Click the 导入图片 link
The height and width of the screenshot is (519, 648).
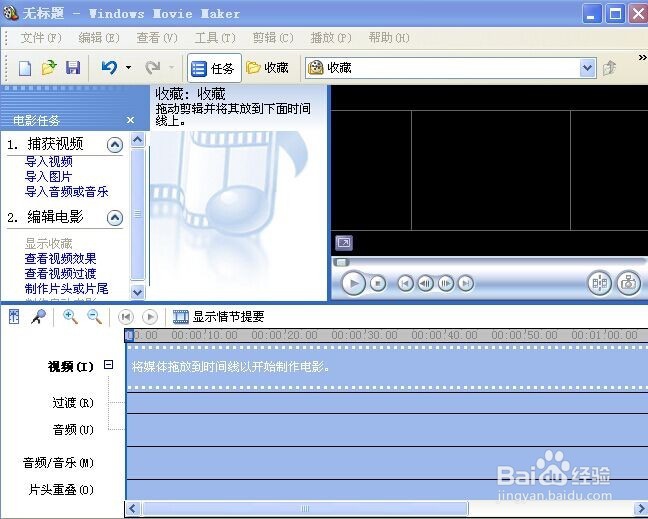pos(48,176)
